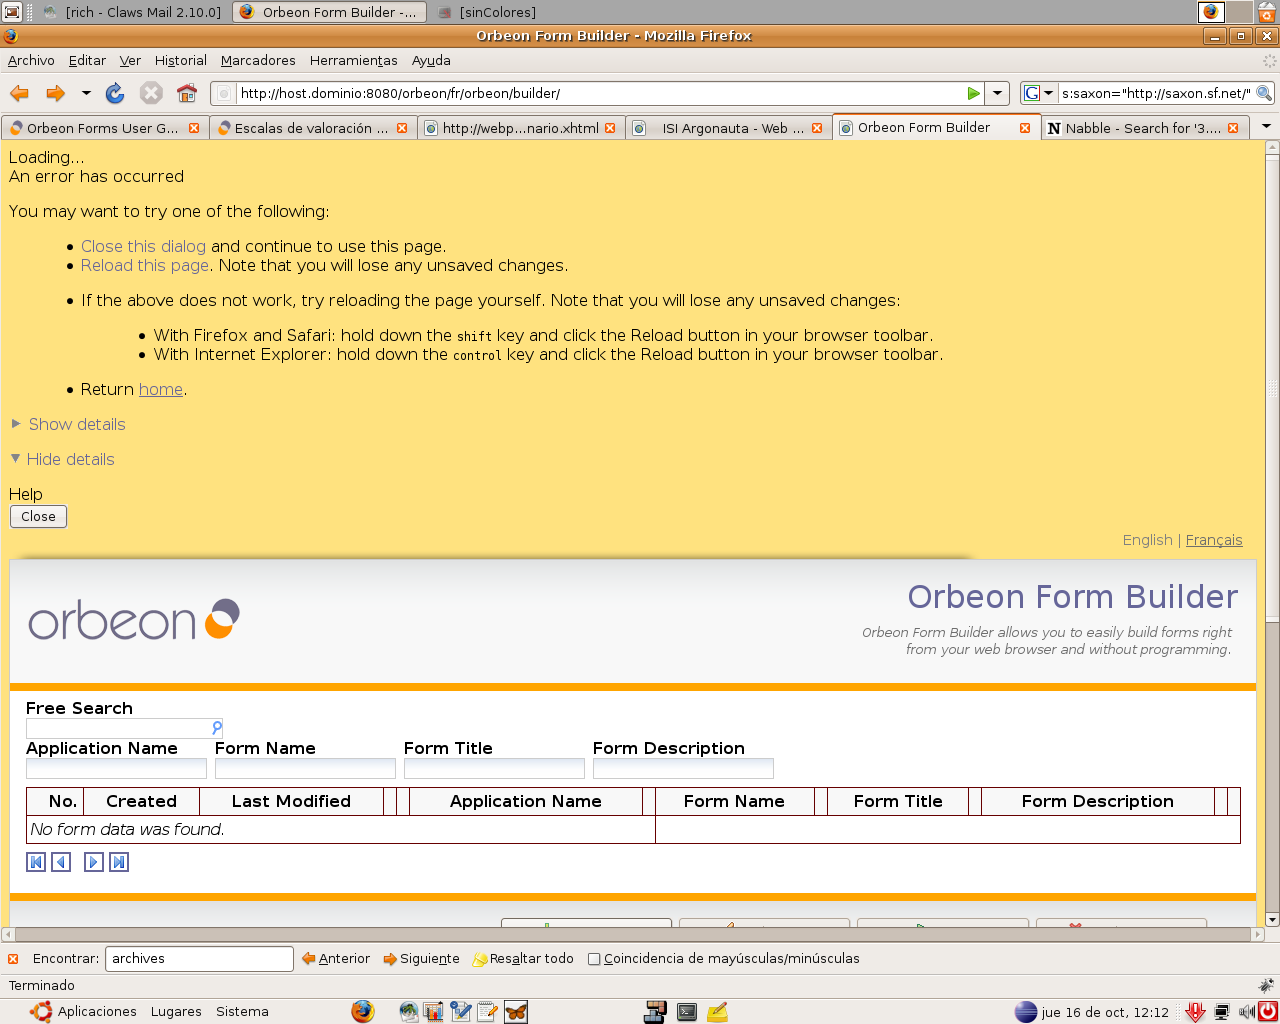Click the browser Back arrow button

click(19, 93)
